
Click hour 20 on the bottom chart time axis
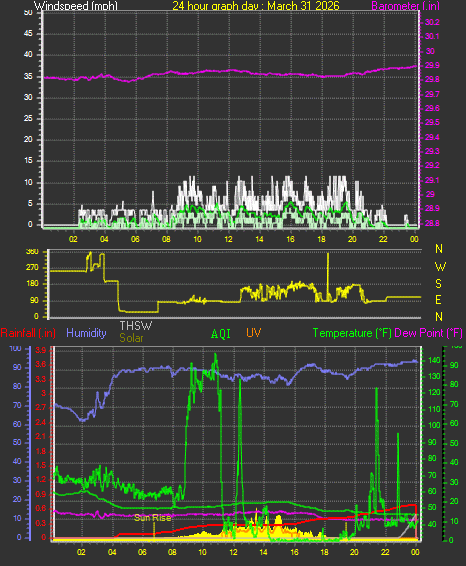[x=354, y=552]
